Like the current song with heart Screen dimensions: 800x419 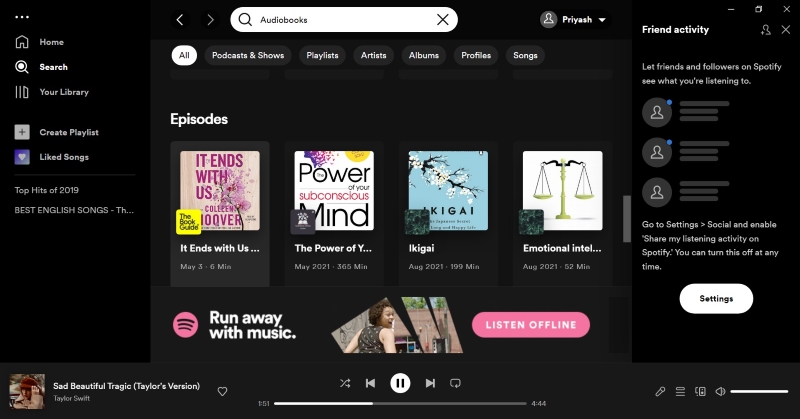222,391
